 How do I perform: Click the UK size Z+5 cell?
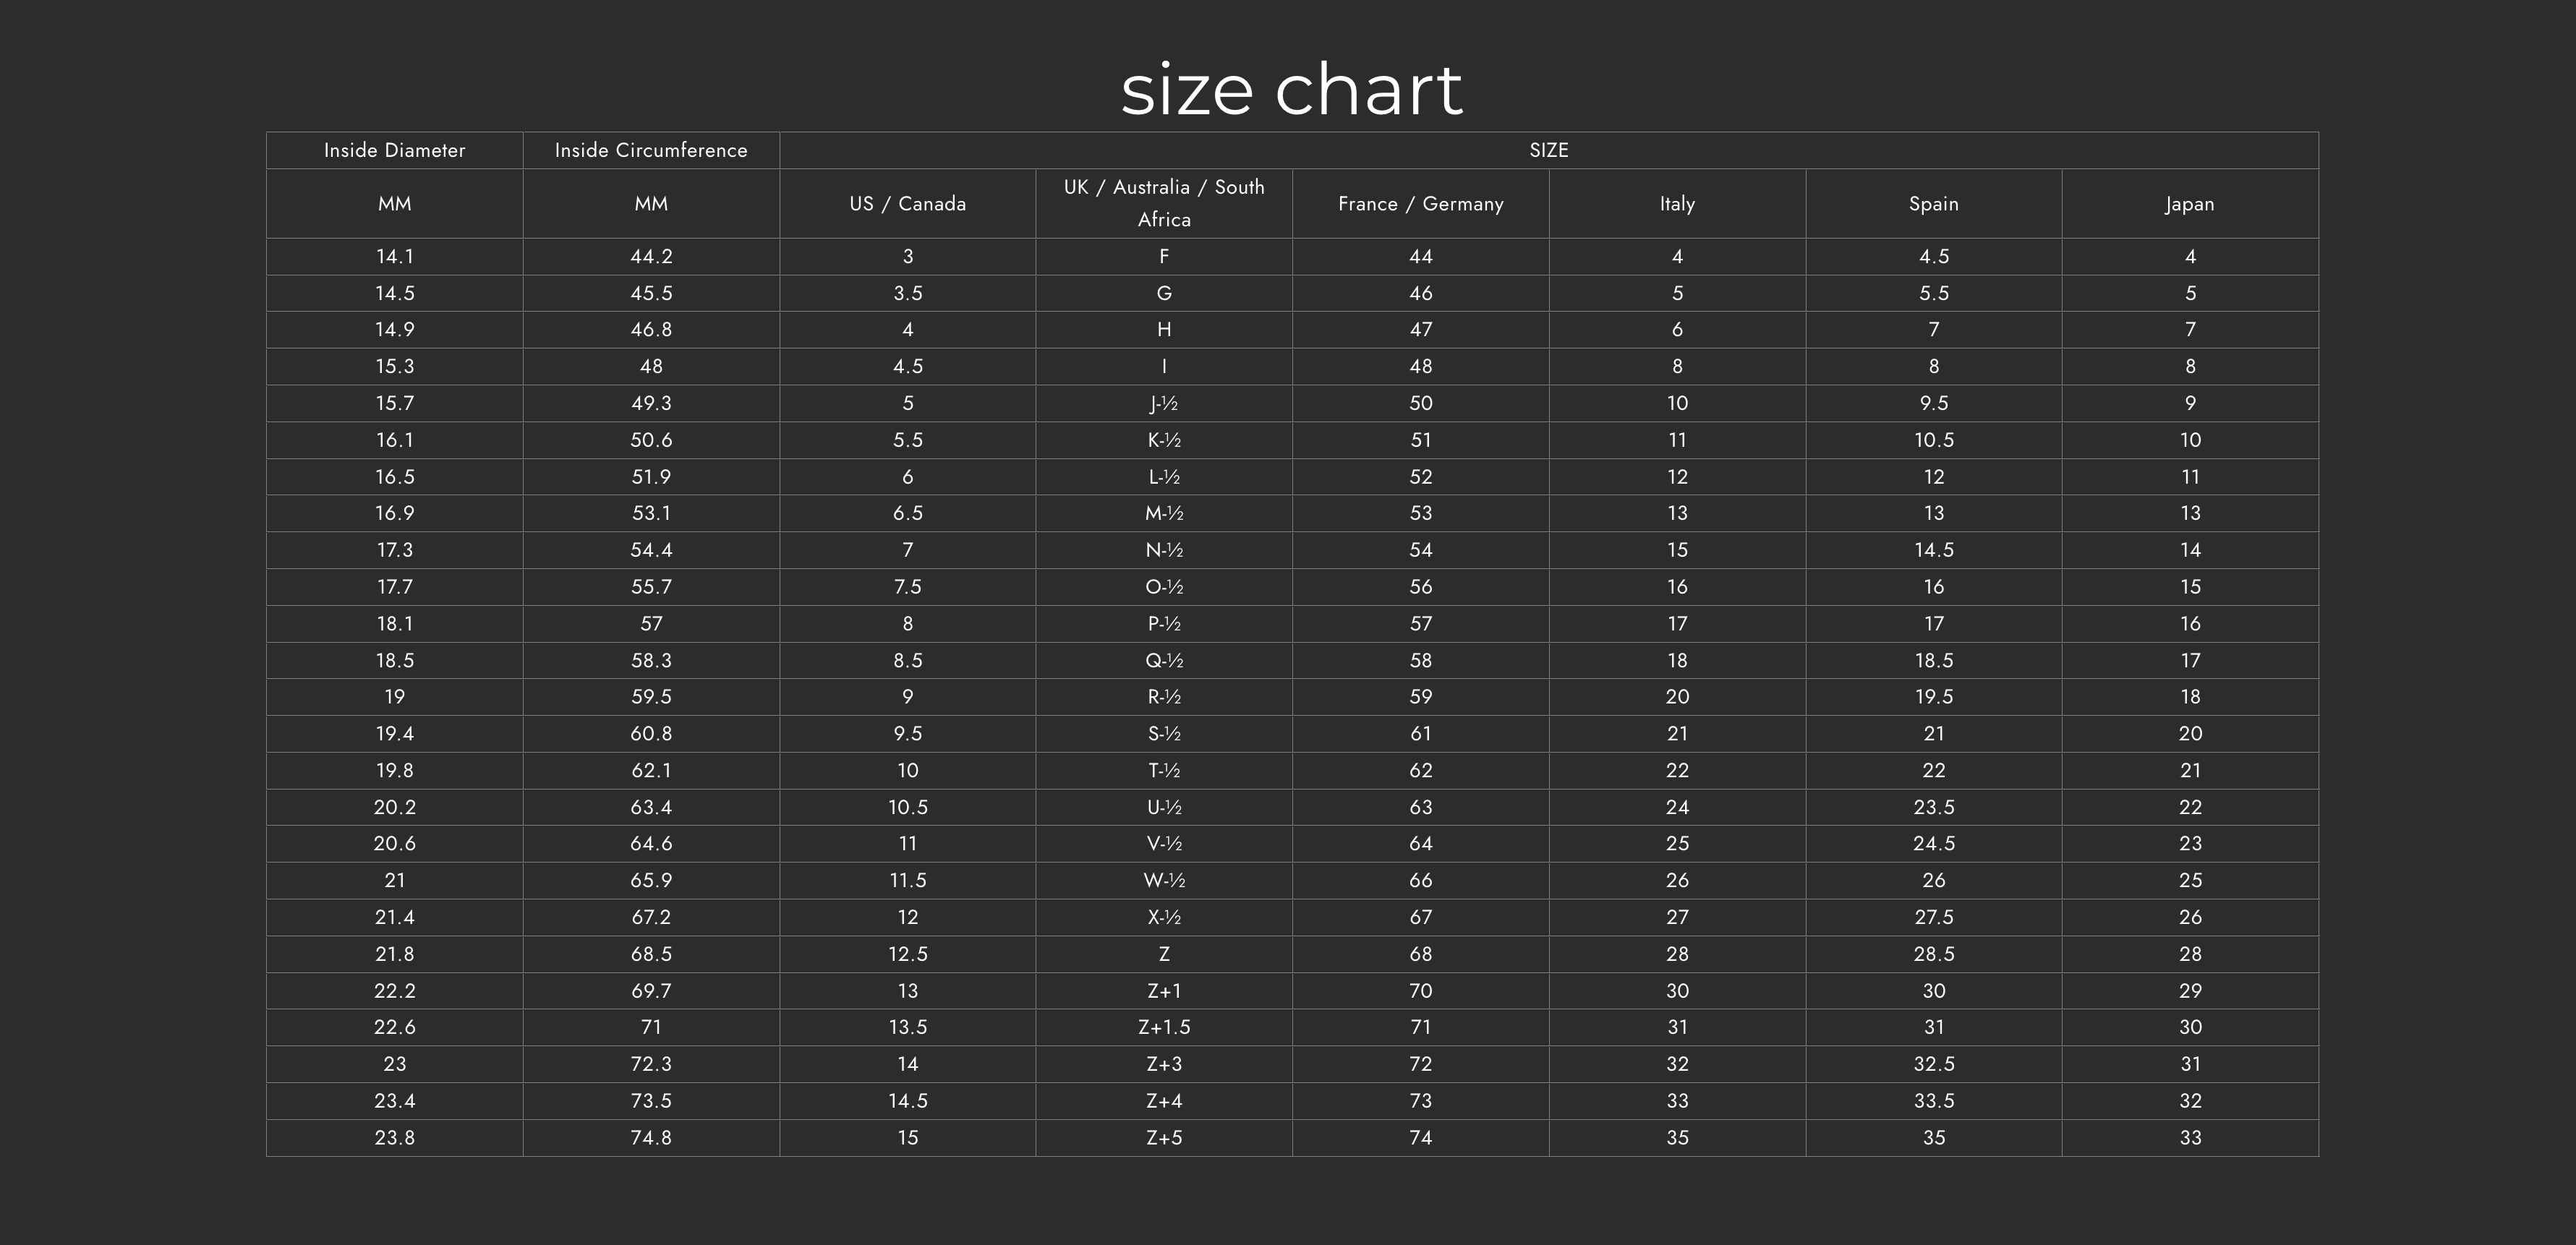[x=1164, y=1138]
